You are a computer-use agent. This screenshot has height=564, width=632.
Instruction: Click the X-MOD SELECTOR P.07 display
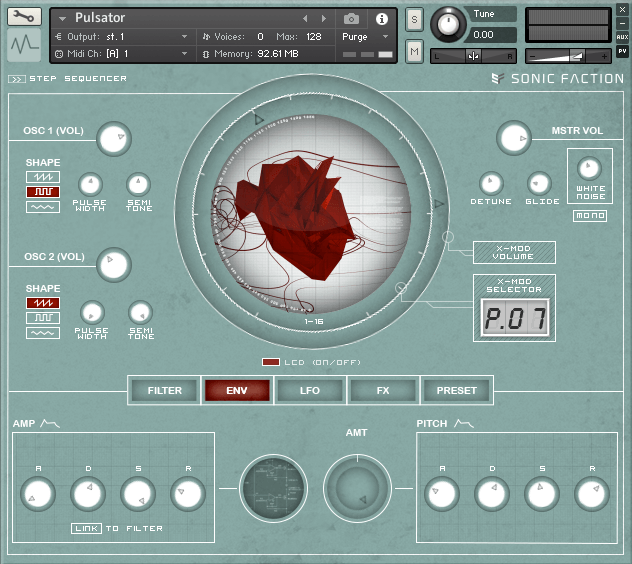(514, 317)
